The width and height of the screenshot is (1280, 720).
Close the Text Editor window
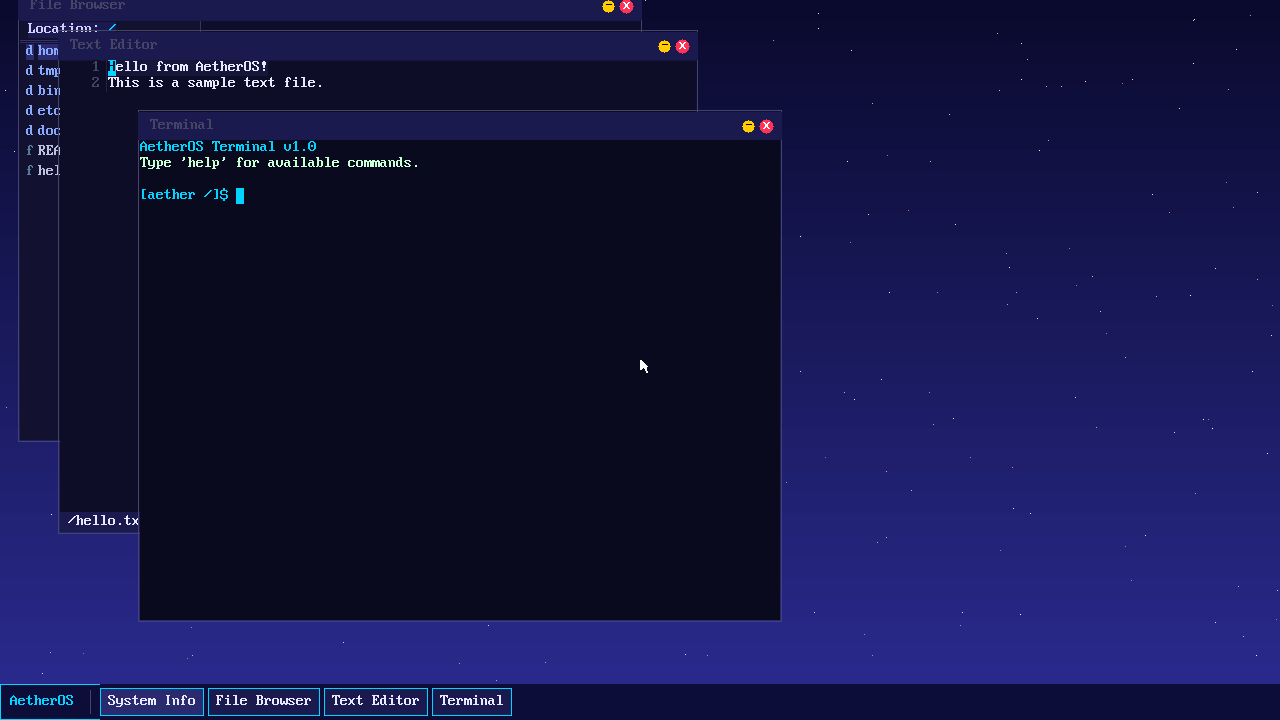(x=682, y=46)
